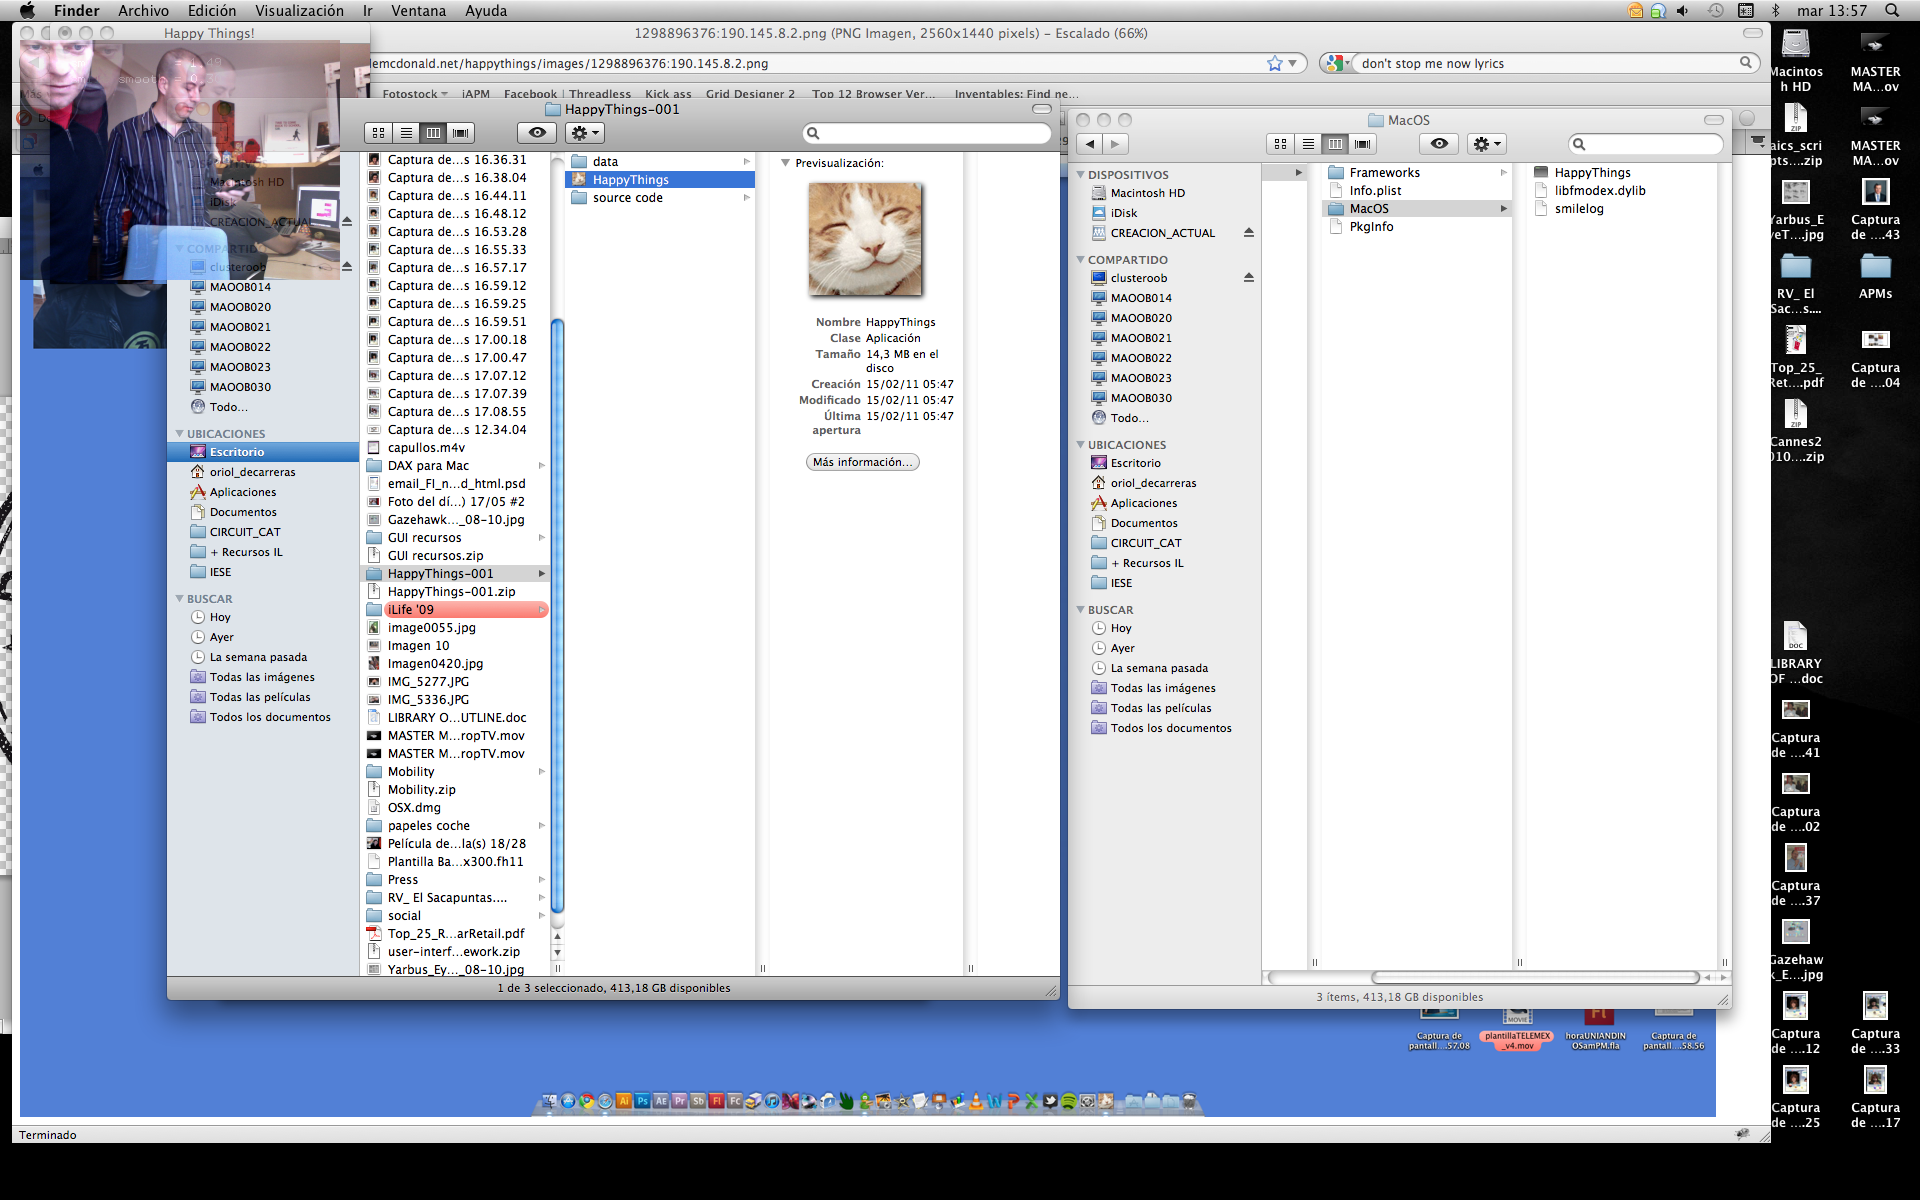Viewport: 1920px width, 1200px height.
Task: Collapse DISPOSITIVOS section in MacOS window sidebar
Action: (1080, 175)
